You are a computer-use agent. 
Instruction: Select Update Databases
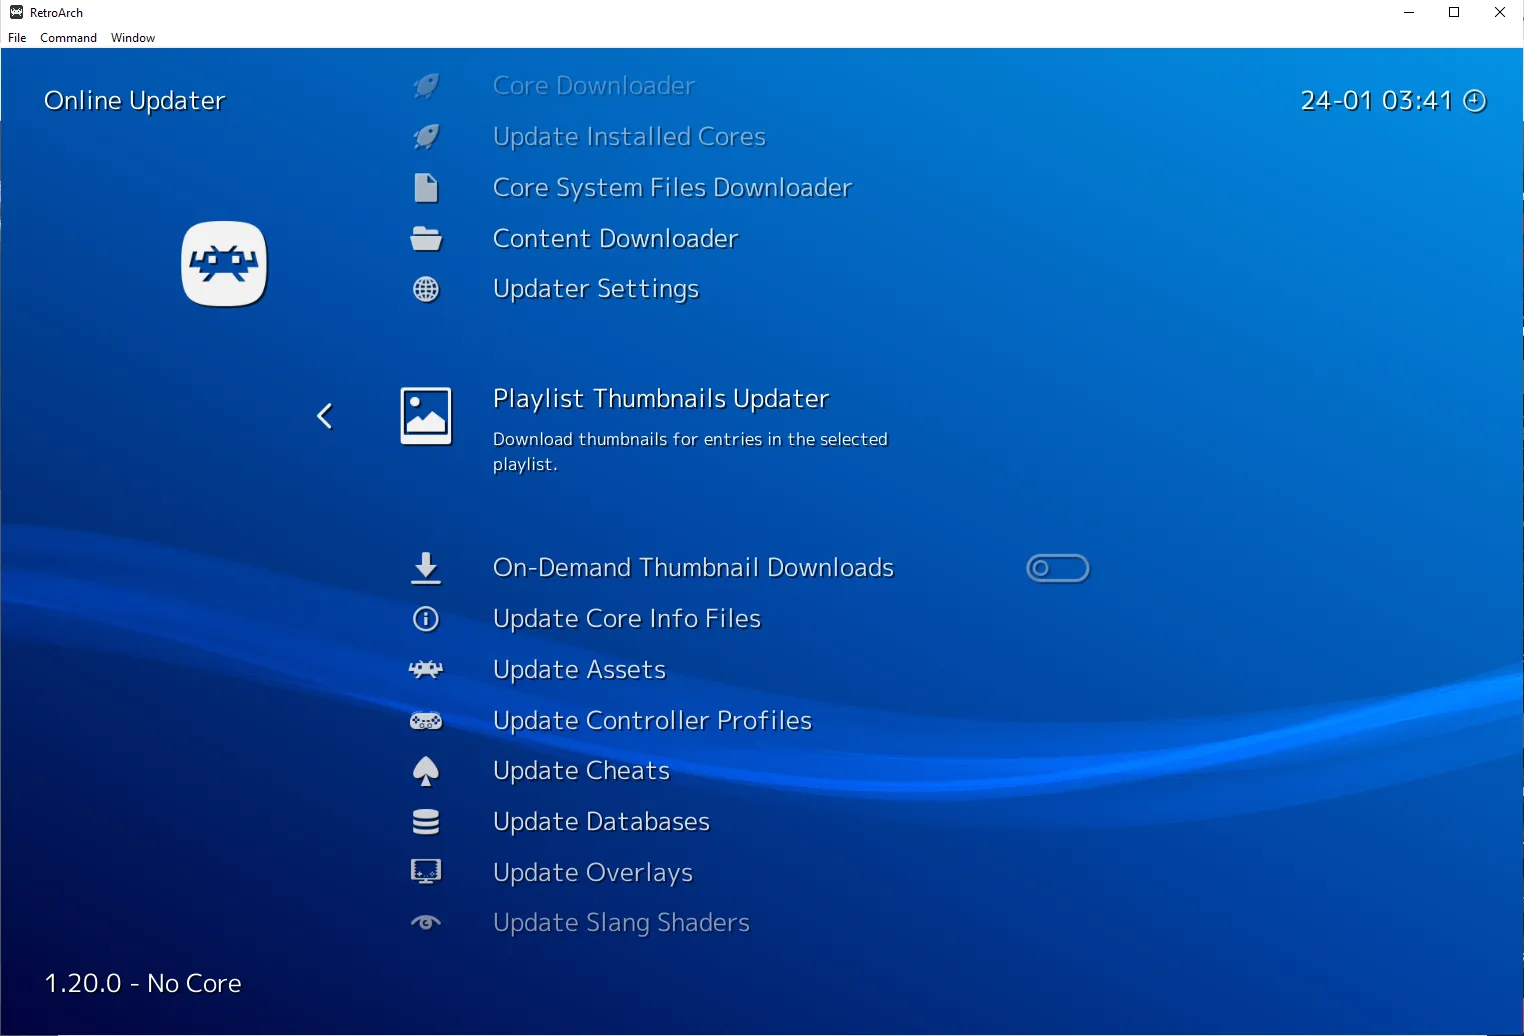[601, 822]
